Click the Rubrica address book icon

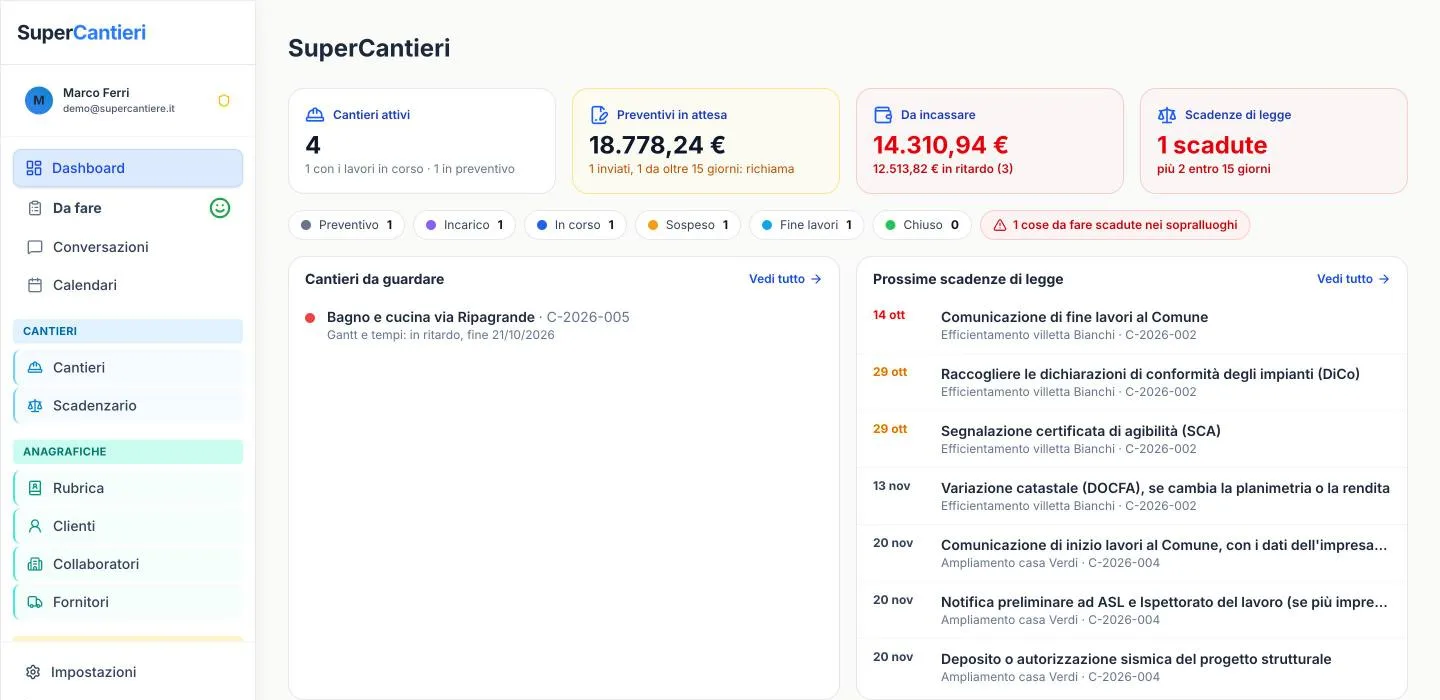click(35, 488)
